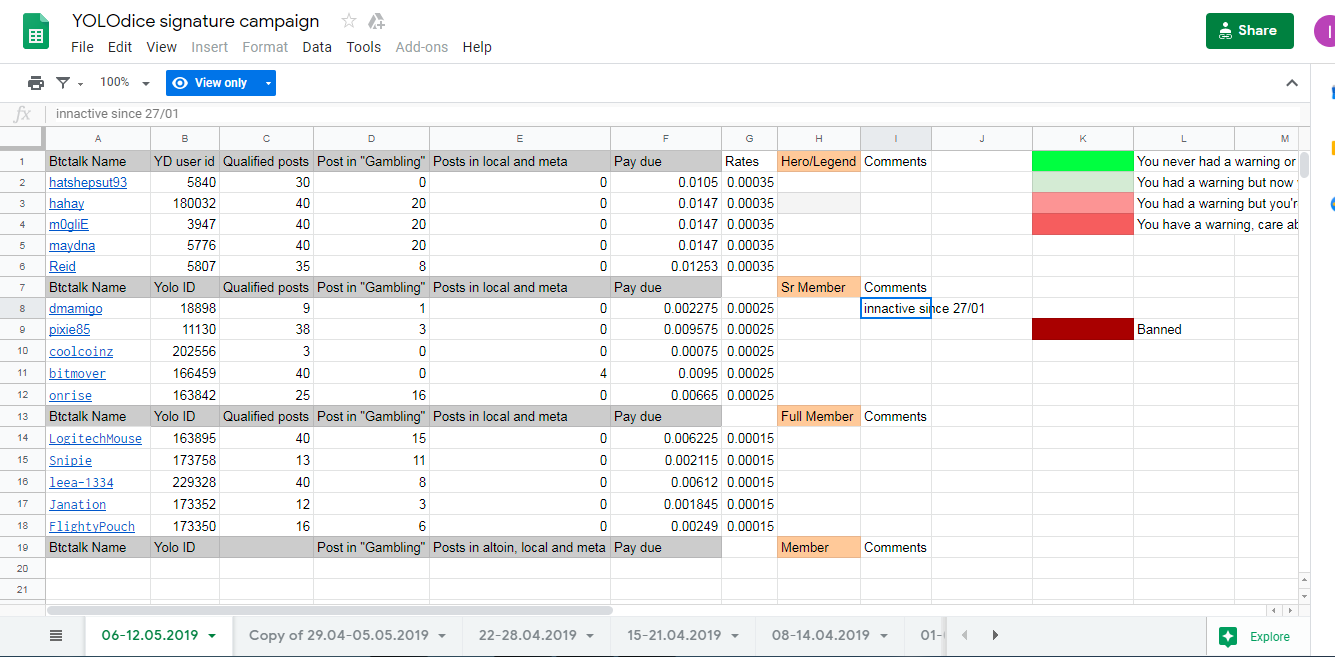Open the hatshepsut93 profile link
This screenshot has height=657, width=1335.
pos(88,183)
